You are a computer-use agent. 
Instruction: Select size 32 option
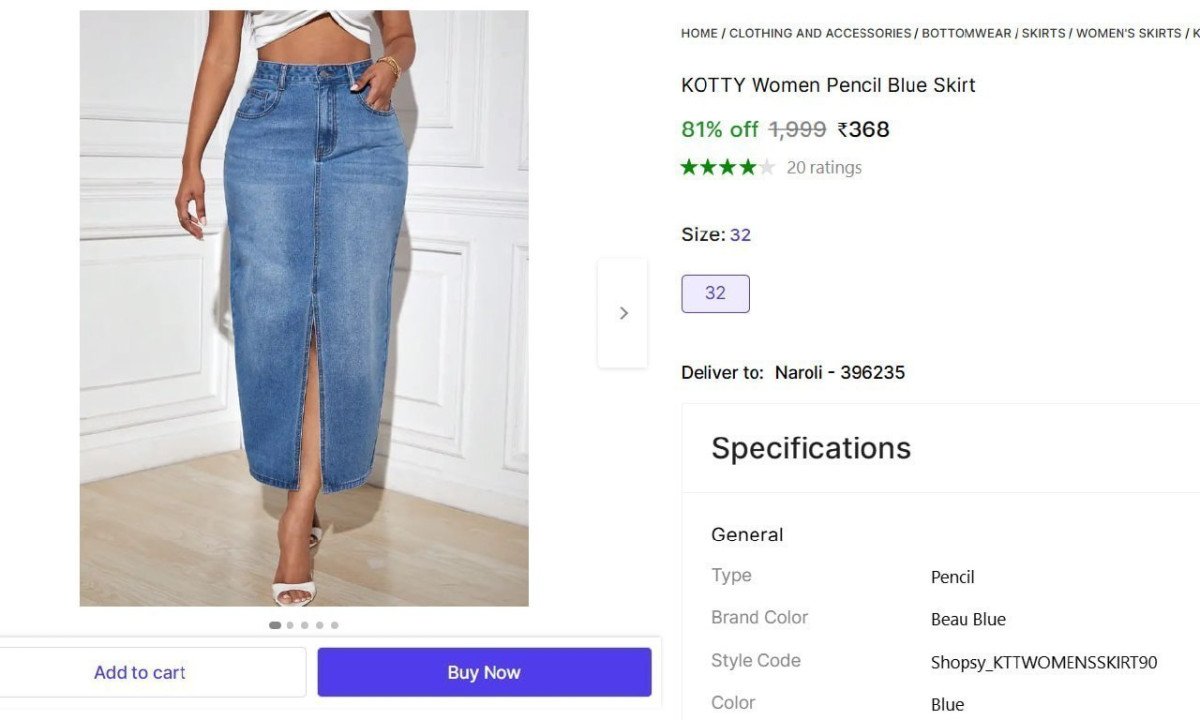pos(715,294)
